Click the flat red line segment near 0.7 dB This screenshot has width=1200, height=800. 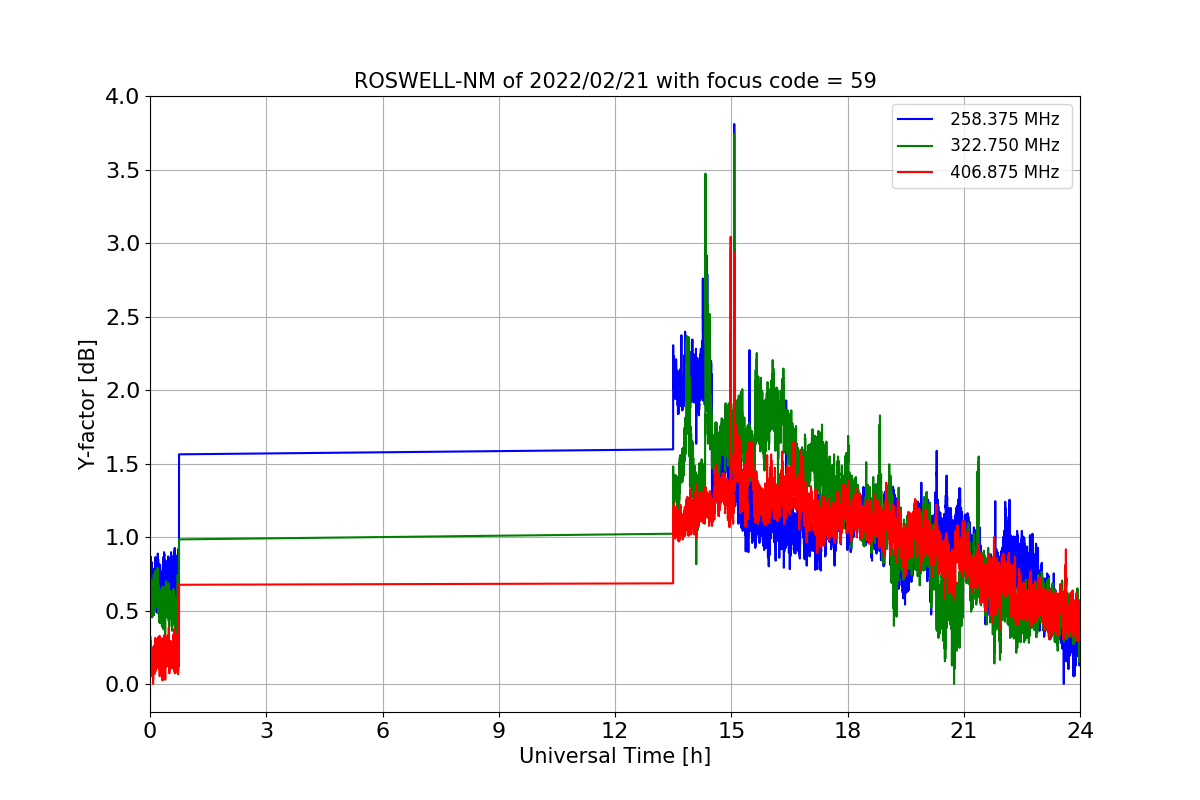(426, 584)
